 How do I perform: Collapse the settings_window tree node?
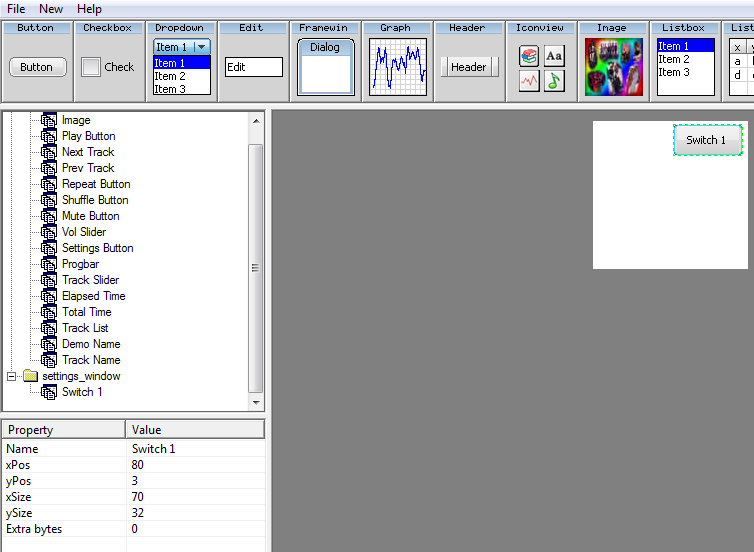point(12,376)
